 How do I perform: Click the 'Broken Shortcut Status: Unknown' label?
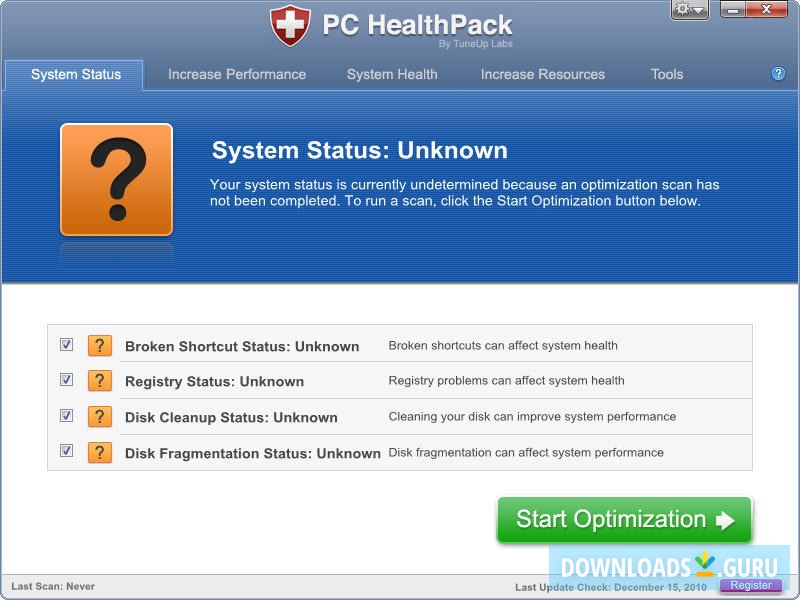coord(242,346)
